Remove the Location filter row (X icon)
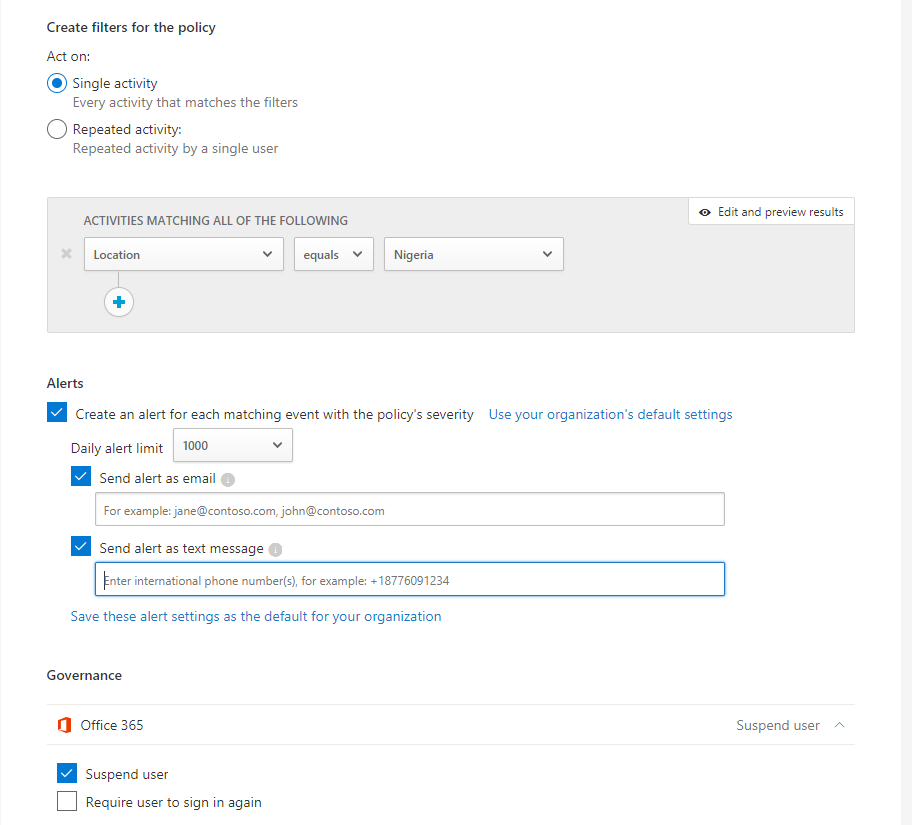Screen dimensions: 912x825 66,254
